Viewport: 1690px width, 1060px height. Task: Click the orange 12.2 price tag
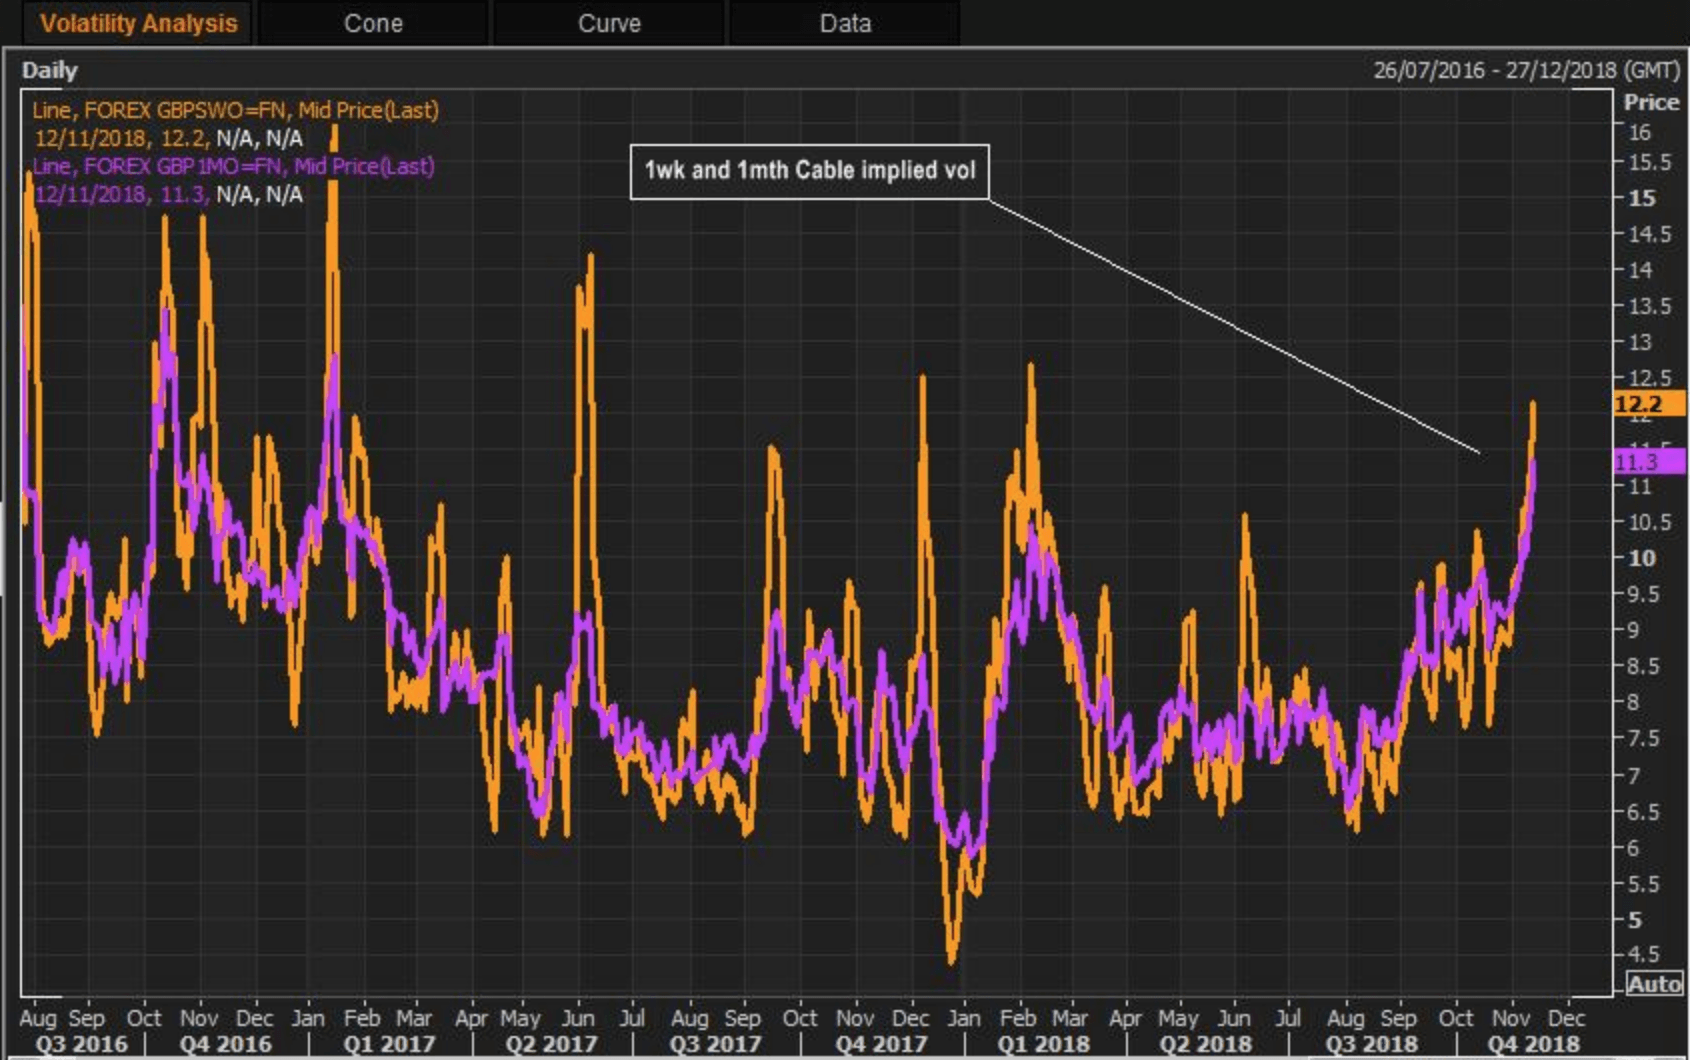(x=1648, y=404)
